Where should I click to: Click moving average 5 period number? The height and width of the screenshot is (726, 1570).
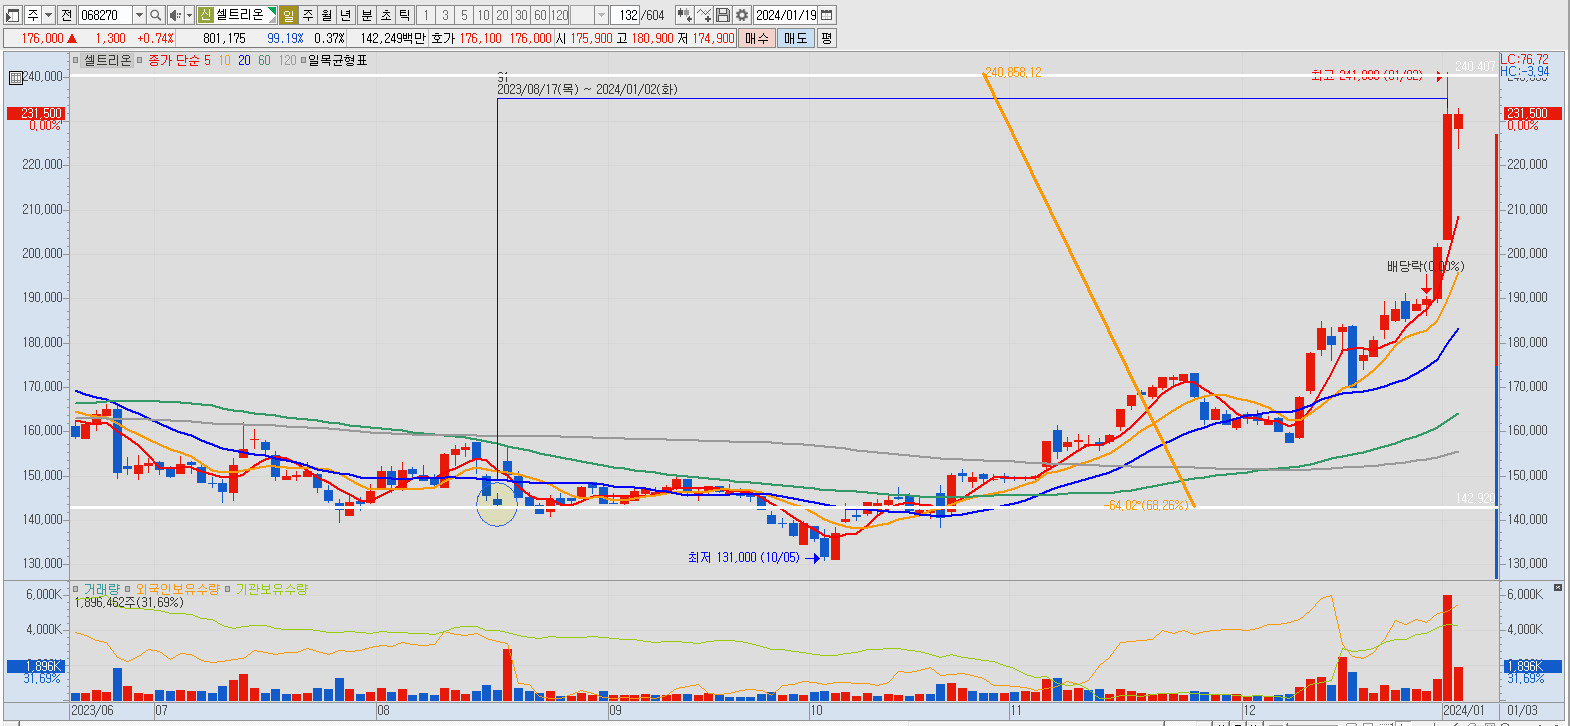tap(207, 61)
